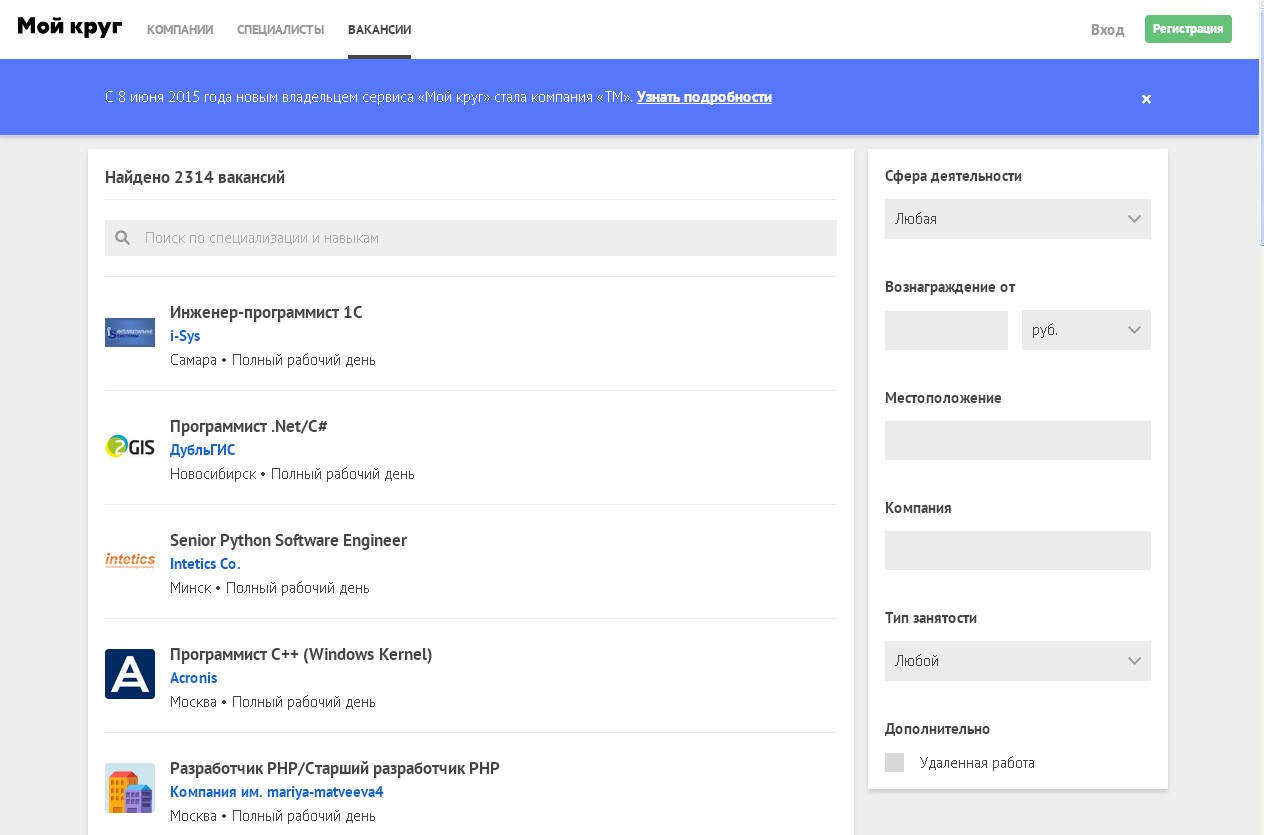Open the Компании tab
1264x835 pixels.
[180, 30]
